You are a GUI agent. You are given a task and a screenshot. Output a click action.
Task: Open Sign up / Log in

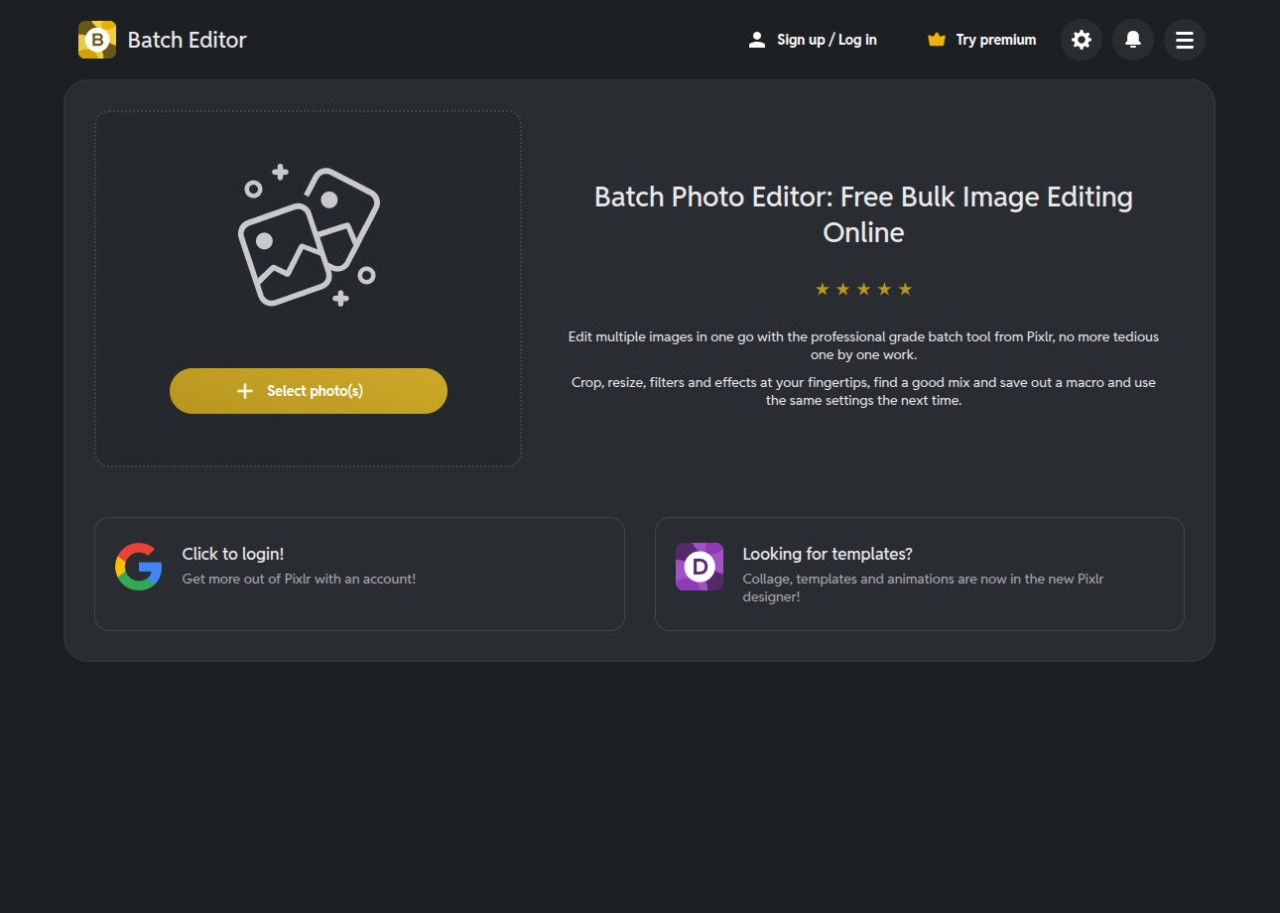click(826, 39)
